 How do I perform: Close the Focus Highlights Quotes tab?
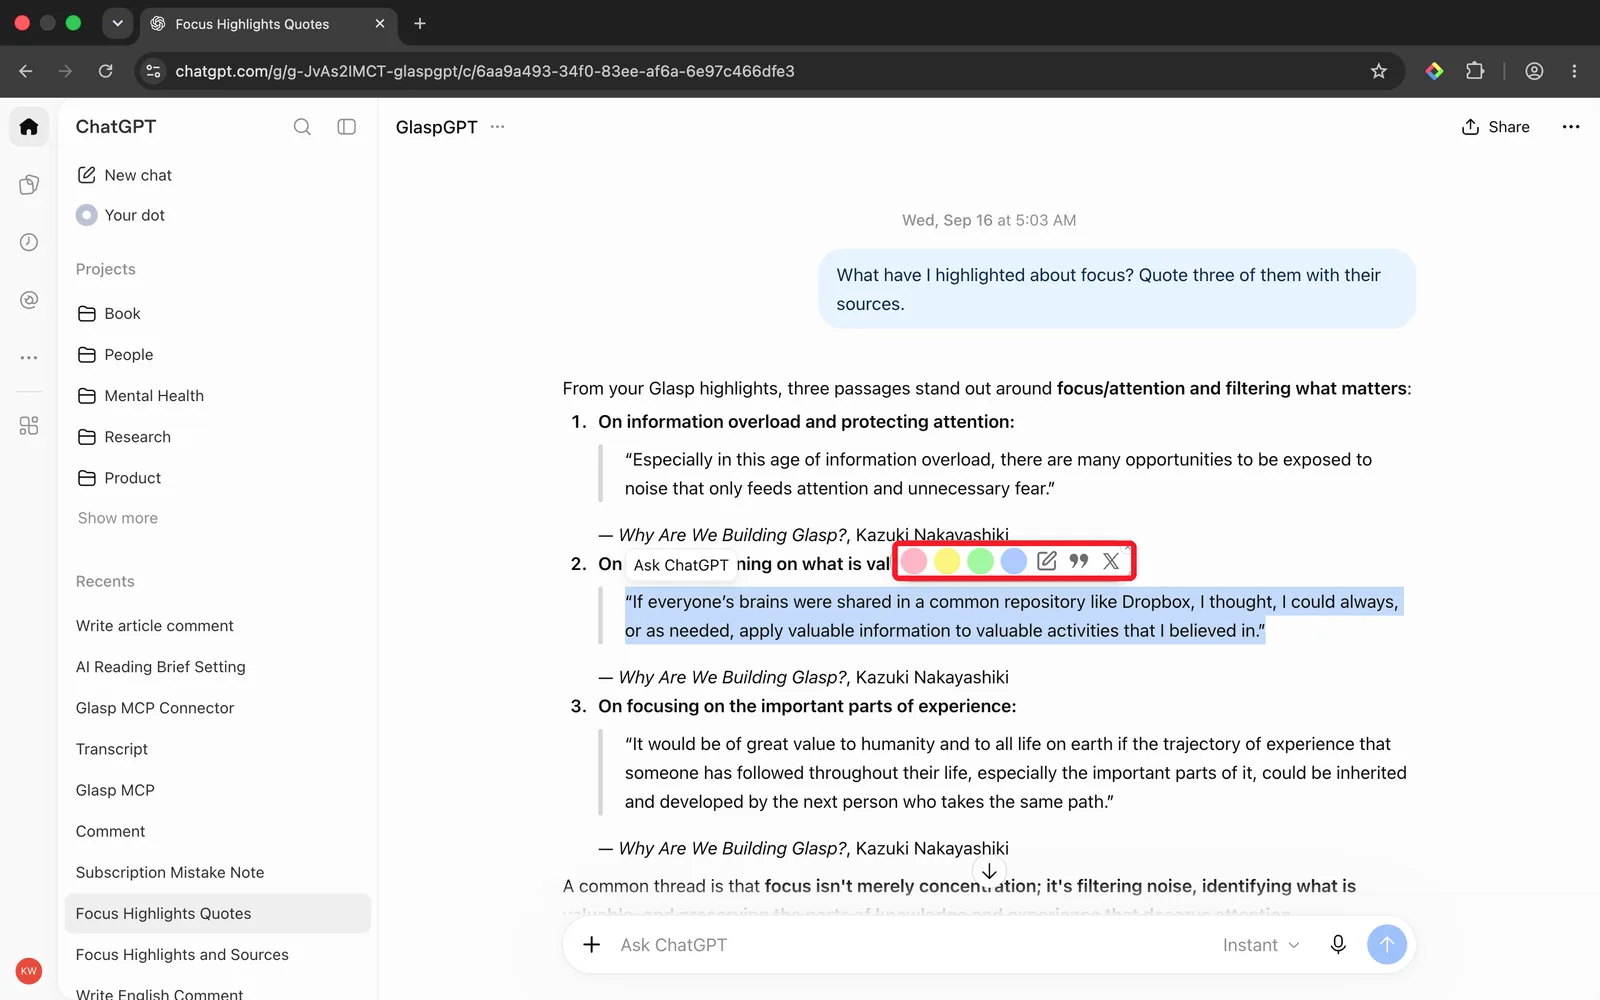pyautogui.click(x=380, y=24)
